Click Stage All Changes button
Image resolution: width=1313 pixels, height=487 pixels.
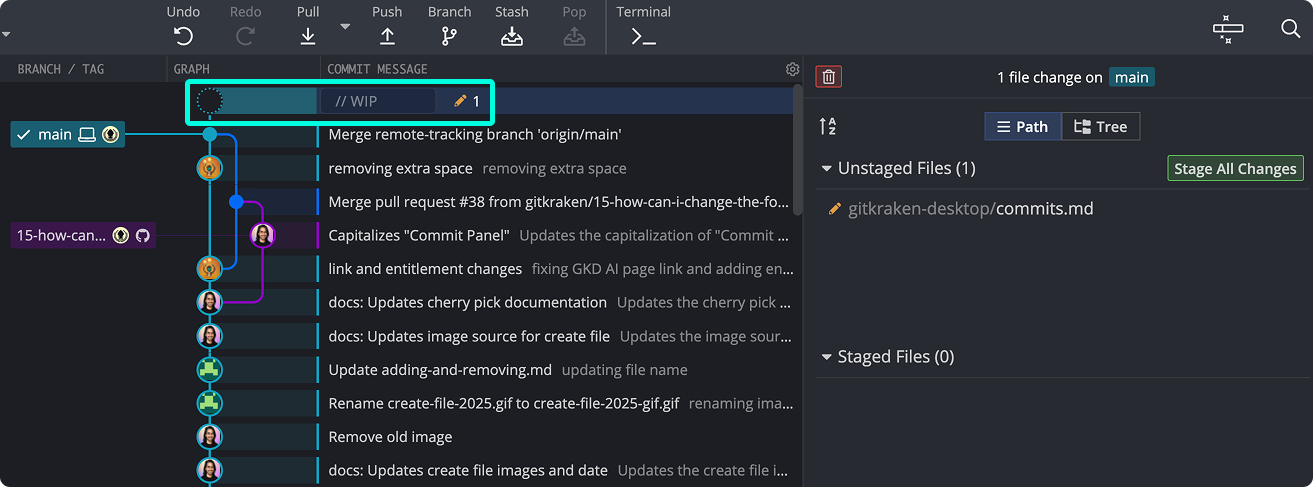1235,168
